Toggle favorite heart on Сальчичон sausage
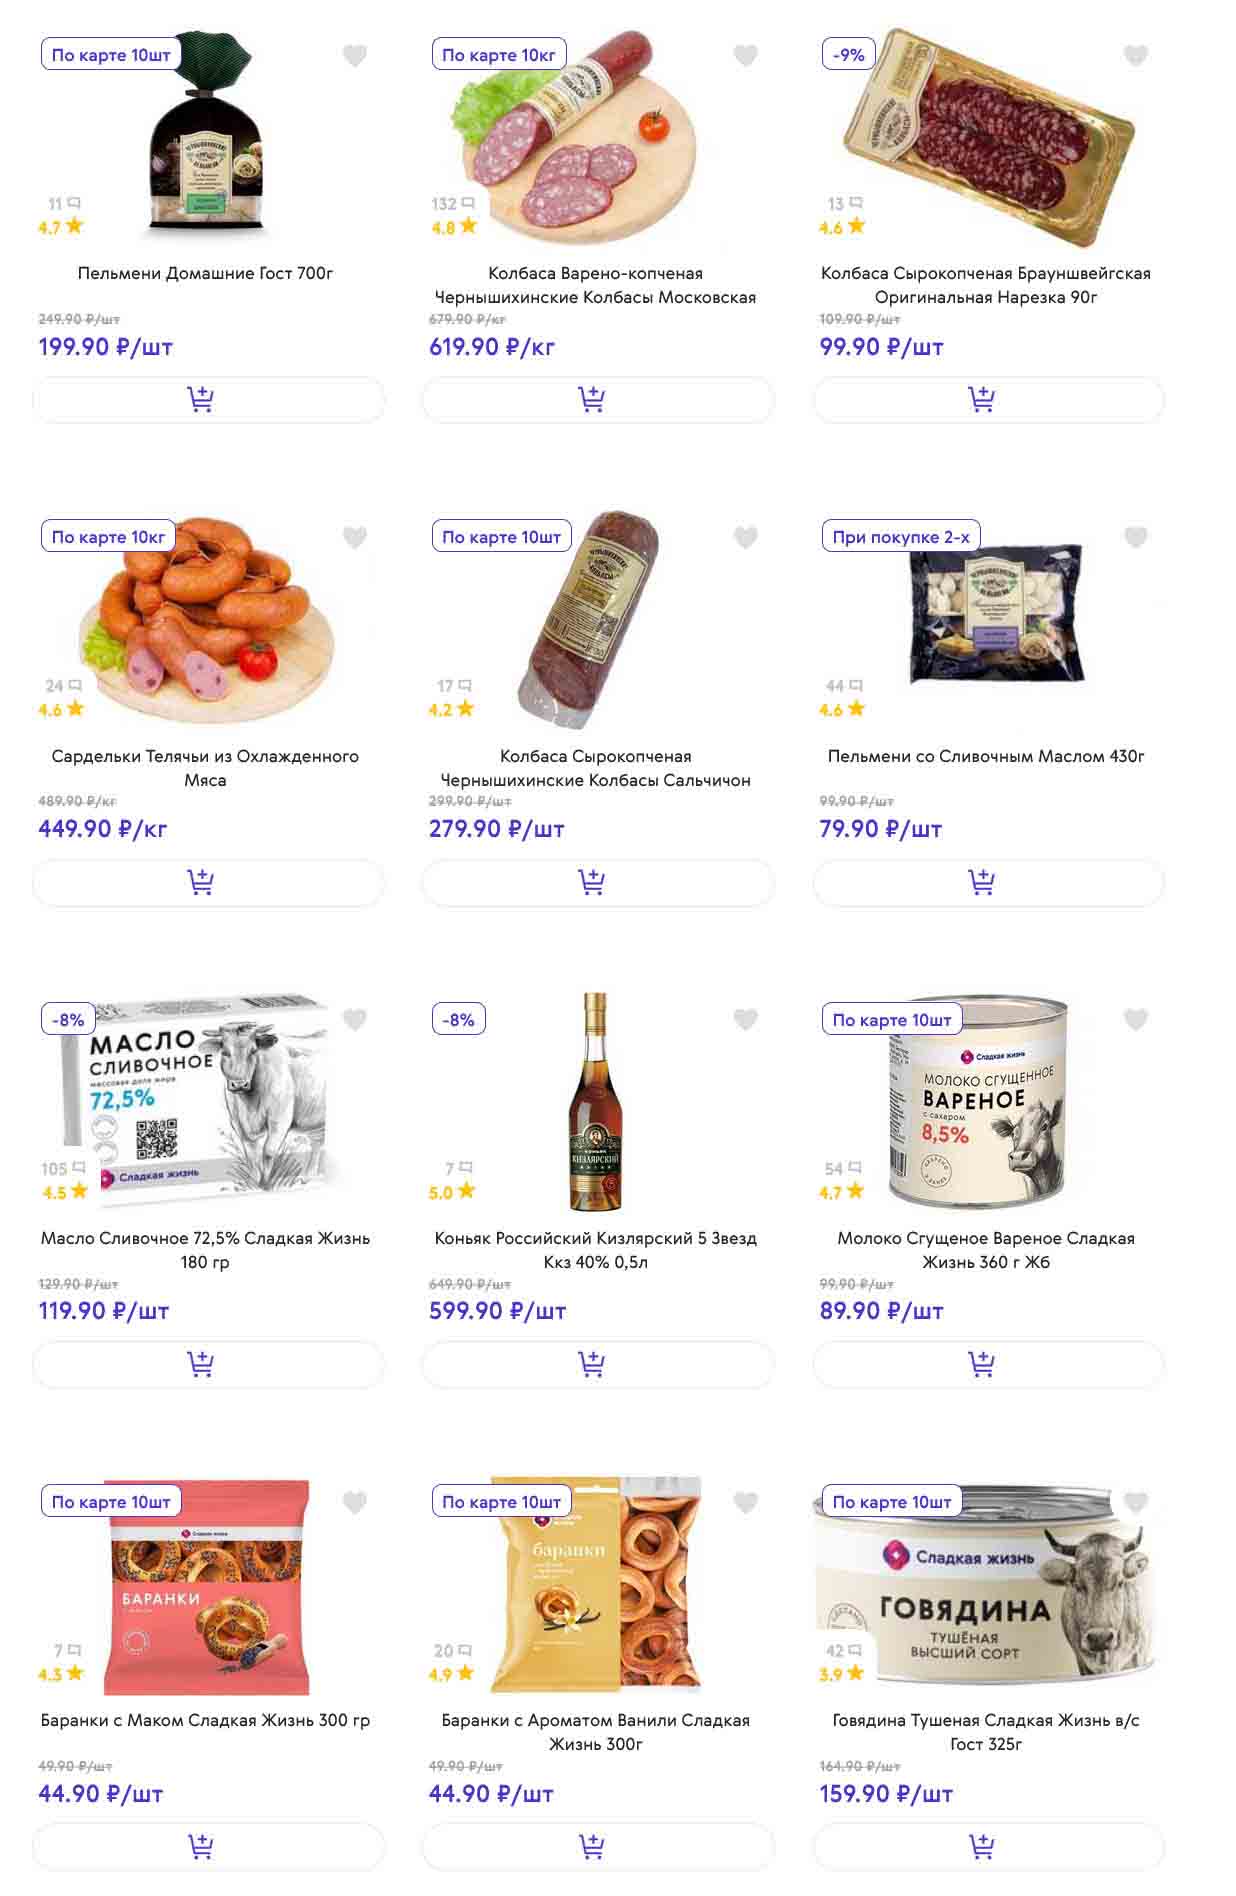The width and height of the screenshot is (1236, 1896). [745, 538]
